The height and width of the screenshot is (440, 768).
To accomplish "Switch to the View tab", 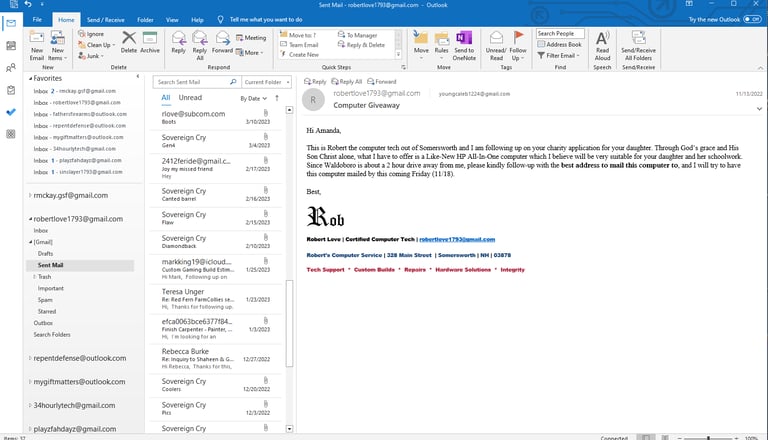I will [172, 20].
